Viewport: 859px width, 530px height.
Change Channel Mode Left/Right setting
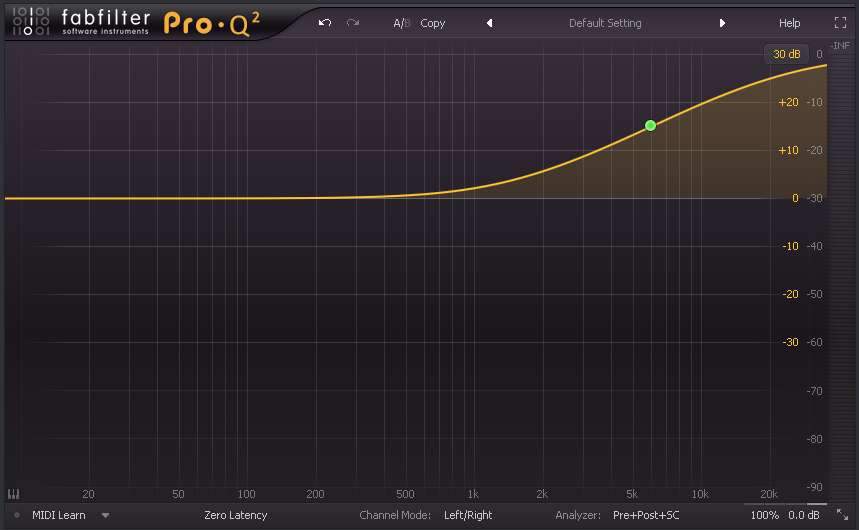coord(468,515)
